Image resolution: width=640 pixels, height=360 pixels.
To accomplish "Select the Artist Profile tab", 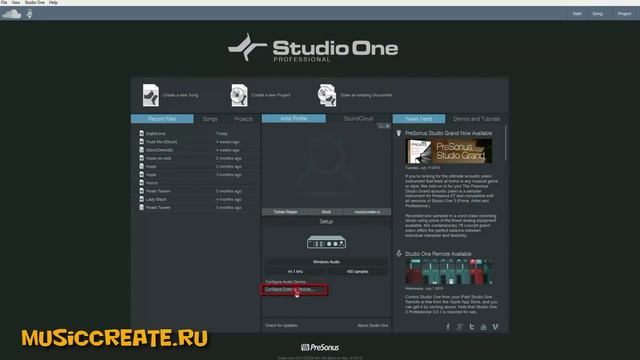I will tap(294, 118).
